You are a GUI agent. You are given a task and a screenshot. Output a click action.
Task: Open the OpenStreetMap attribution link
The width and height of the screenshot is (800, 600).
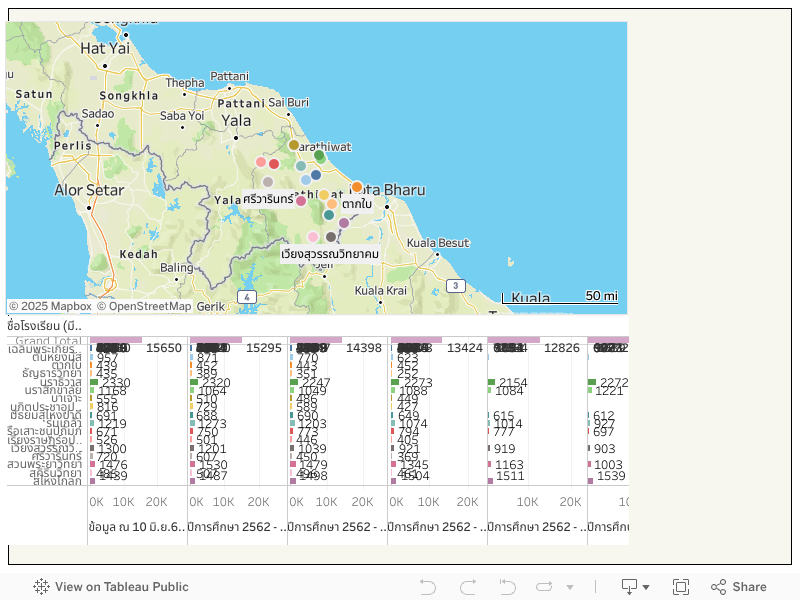click(146, 307)
